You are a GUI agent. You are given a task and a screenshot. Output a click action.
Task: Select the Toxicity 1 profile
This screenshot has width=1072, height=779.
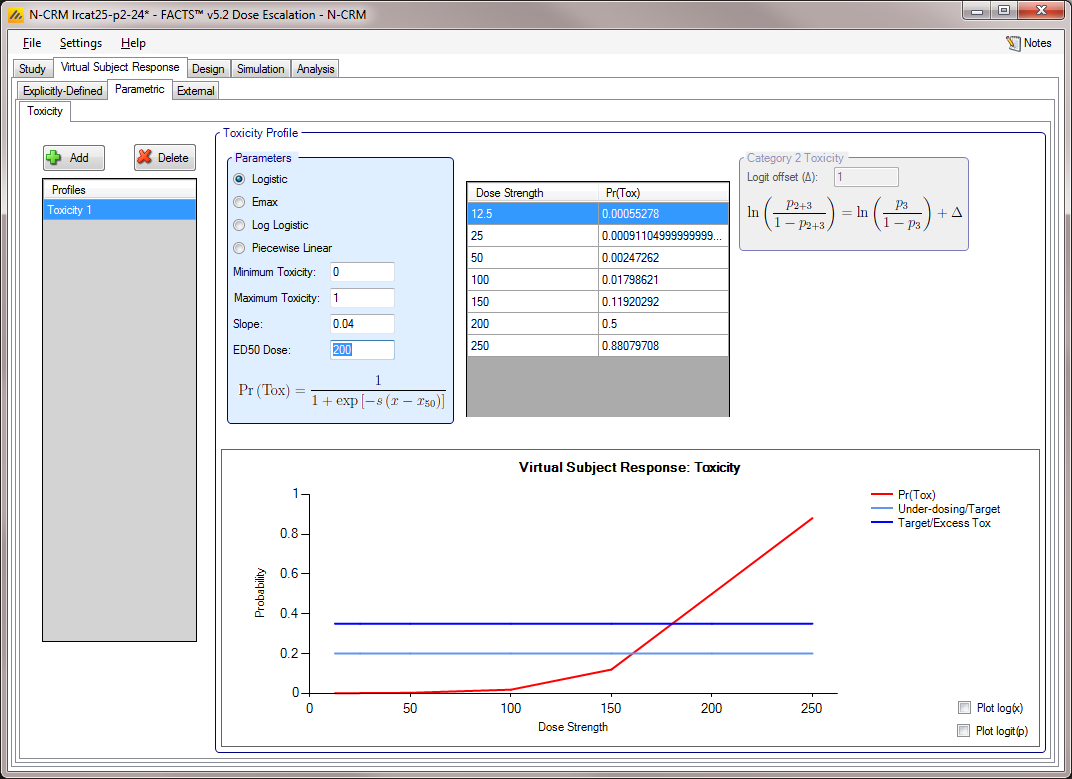[x=119, y=210]
